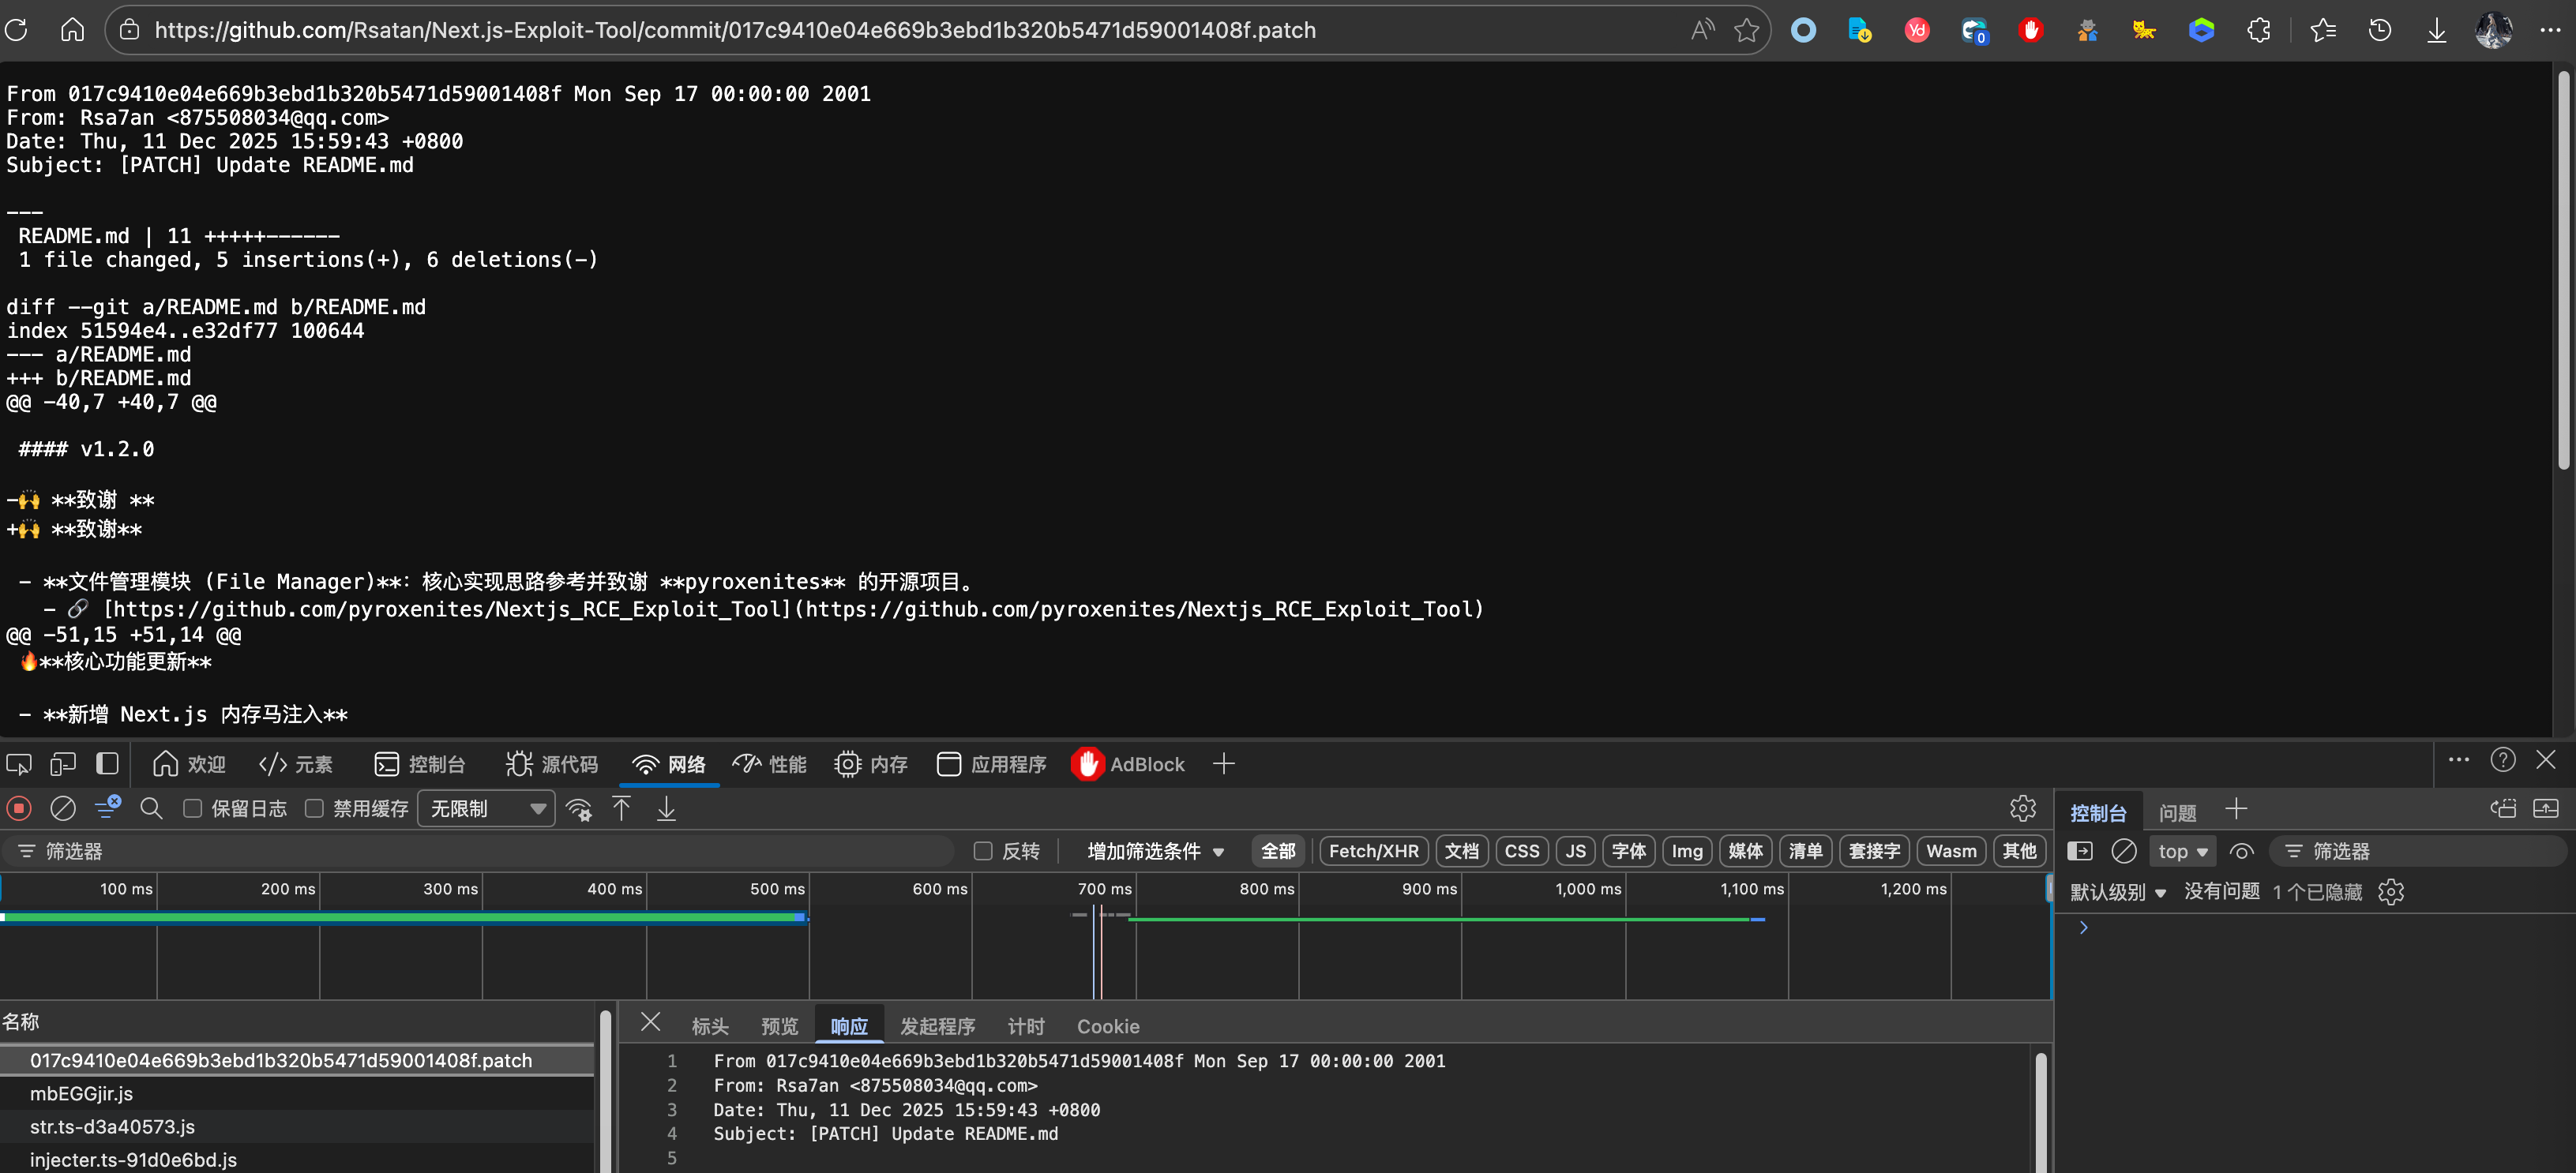The height and width of the screenshot is (1173, 2576).
Task: Bookmark this page with the star icon
Action: click(1746, 30)
